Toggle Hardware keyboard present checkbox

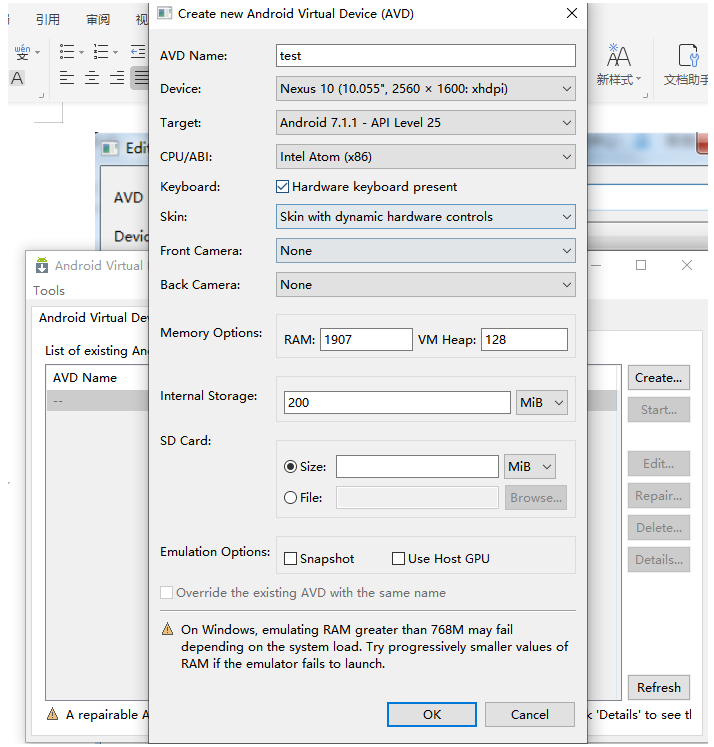tap(282, 187)
